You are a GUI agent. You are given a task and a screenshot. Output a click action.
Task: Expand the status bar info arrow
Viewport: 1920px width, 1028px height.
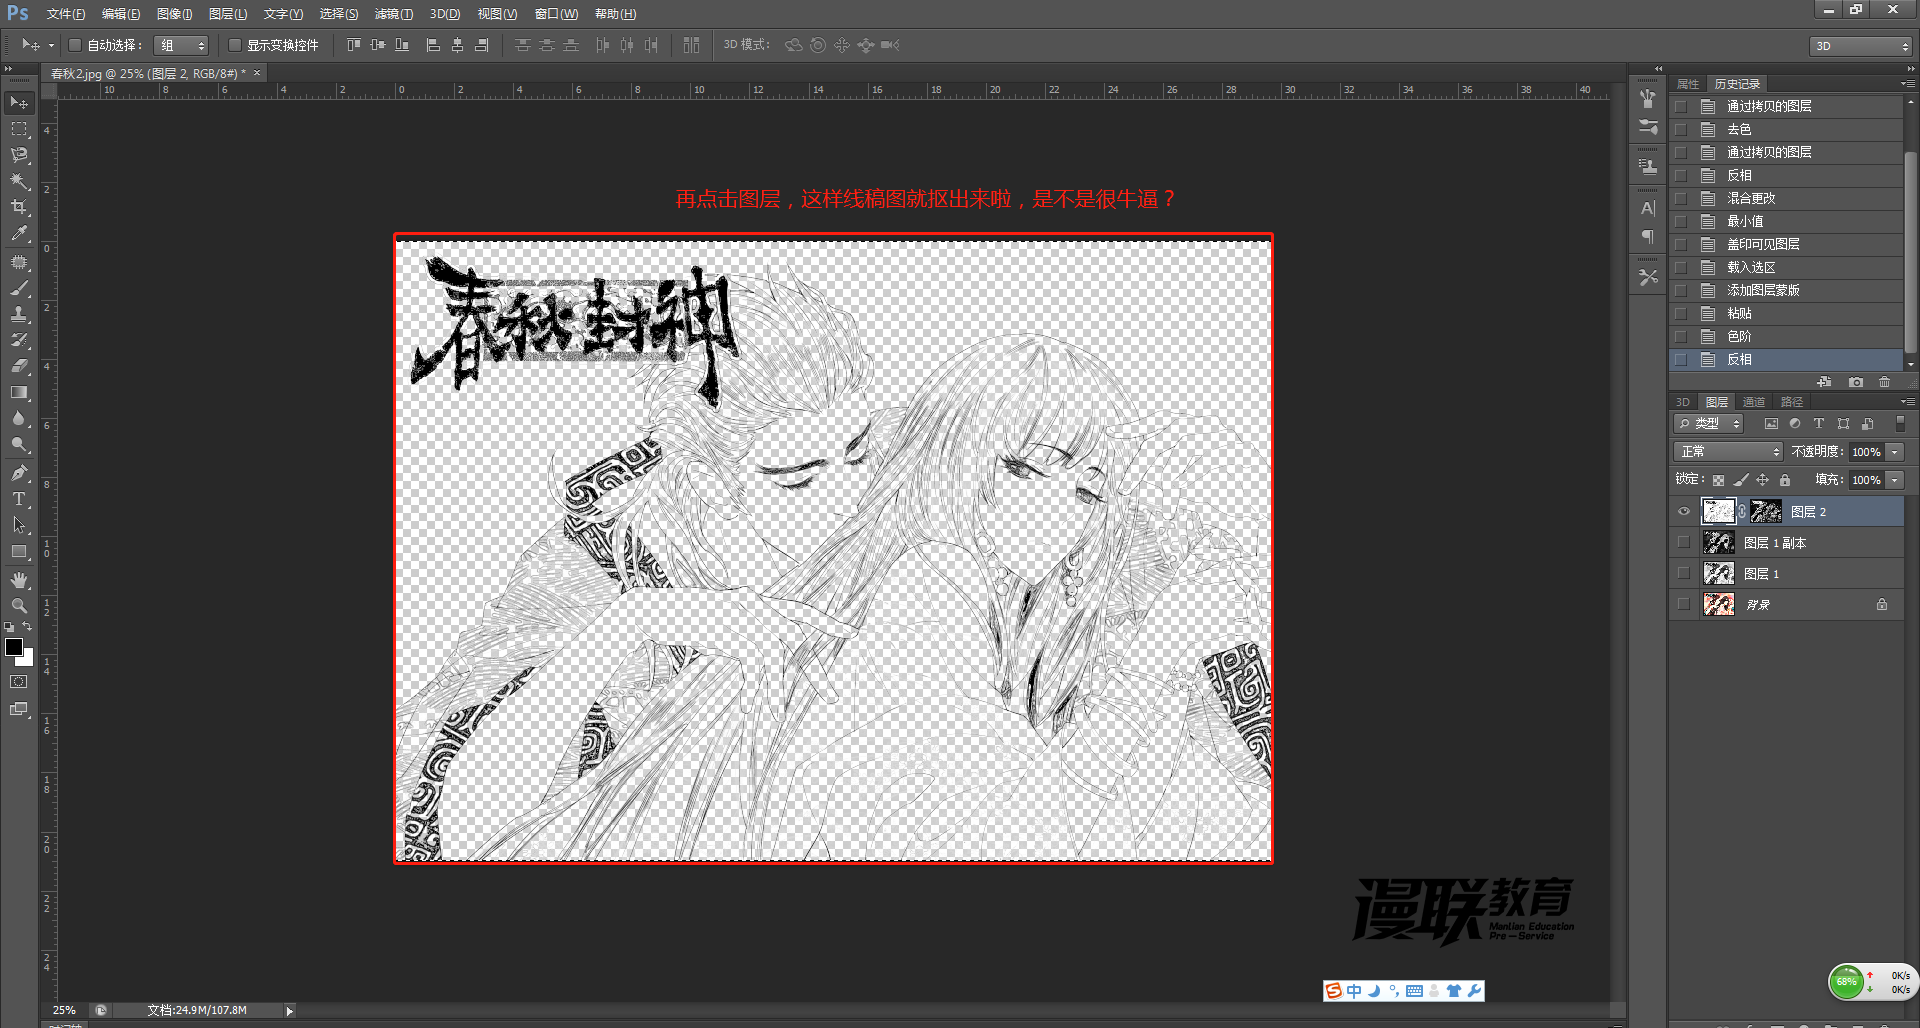pyautogui.click(x=290, y=1011)
